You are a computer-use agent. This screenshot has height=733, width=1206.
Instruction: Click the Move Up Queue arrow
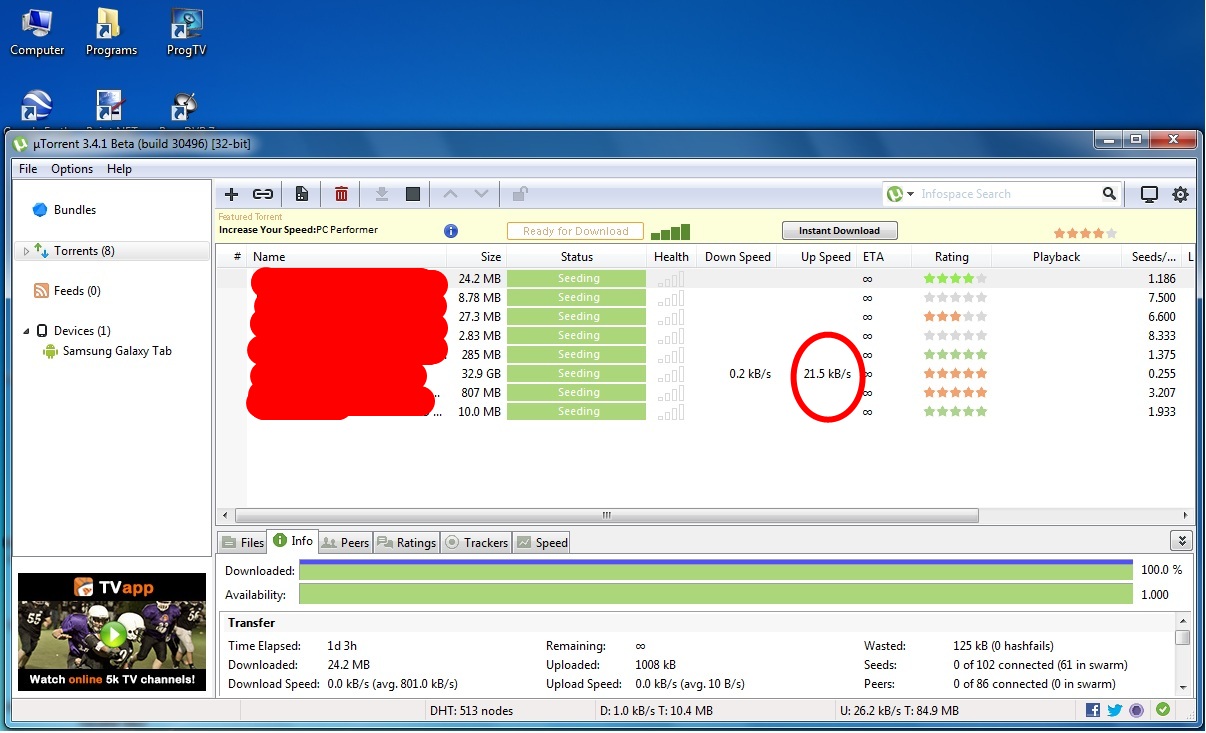tap(450, 194)
